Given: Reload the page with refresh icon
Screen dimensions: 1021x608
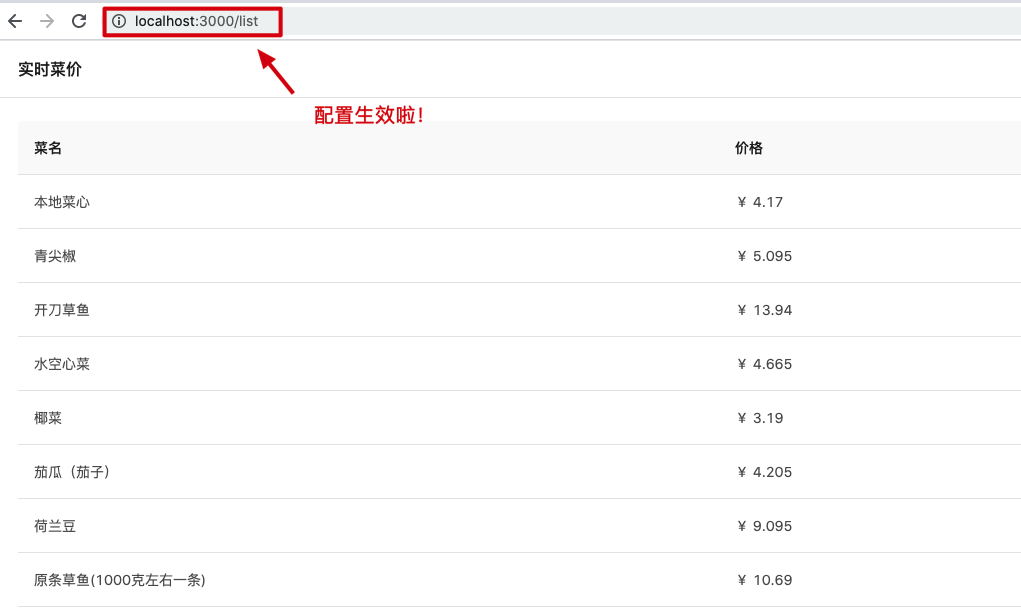Looking at the screenshot, I should tap(79, 21).
